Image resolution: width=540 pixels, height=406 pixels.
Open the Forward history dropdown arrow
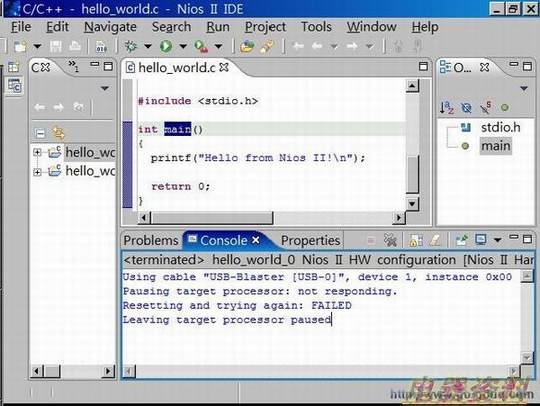click(x=370, y=46)
